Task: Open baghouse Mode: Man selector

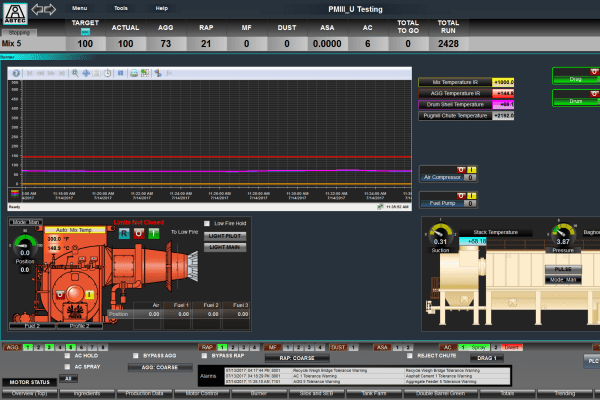Action: [563, 280]
